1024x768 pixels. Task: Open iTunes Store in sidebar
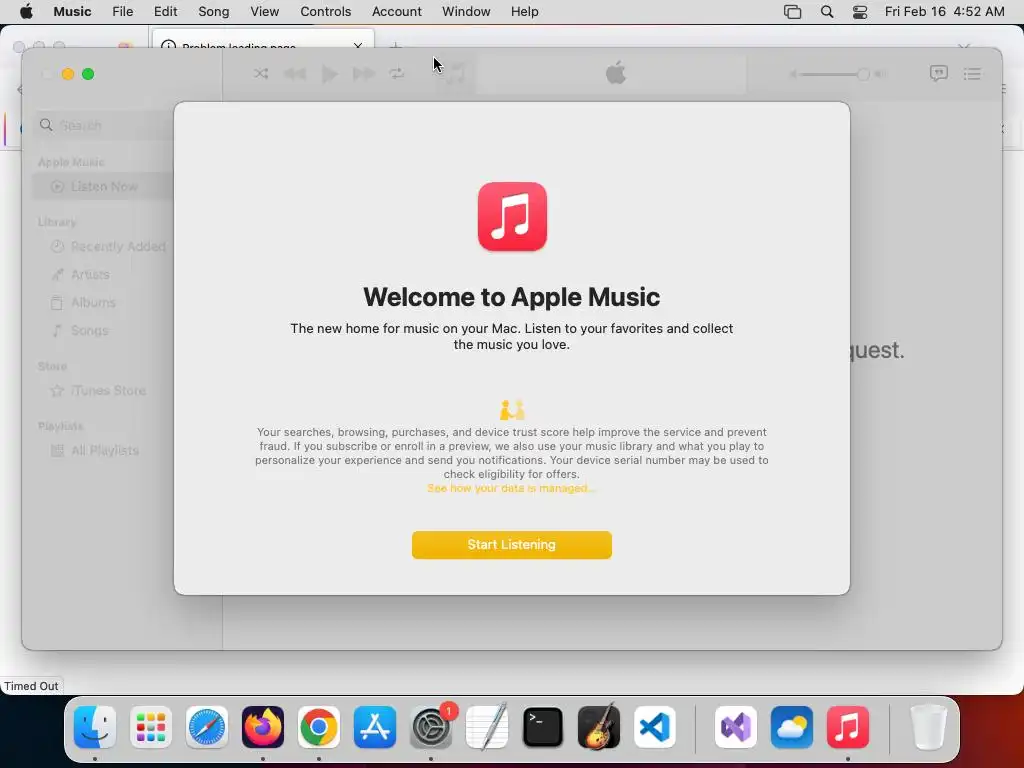coord(99,391)
